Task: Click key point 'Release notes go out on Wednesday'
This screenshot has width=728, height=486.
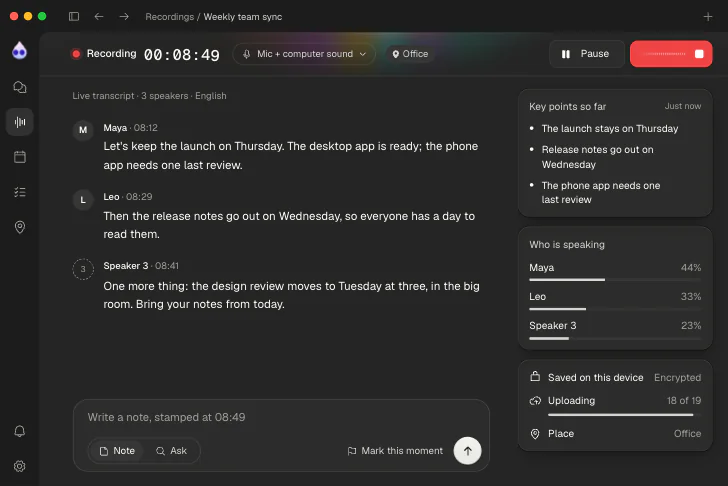Action: (x=597, y=157)
